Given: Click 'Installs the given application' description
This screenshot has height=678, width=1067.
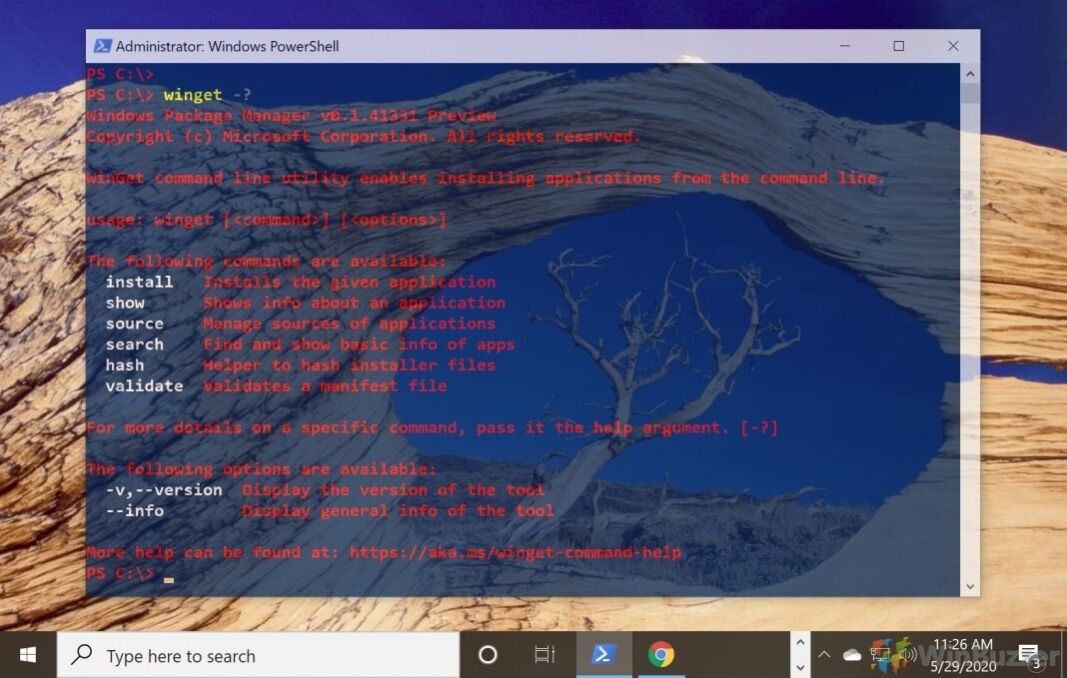Looking at the screenshot, I should coord(349,282).
